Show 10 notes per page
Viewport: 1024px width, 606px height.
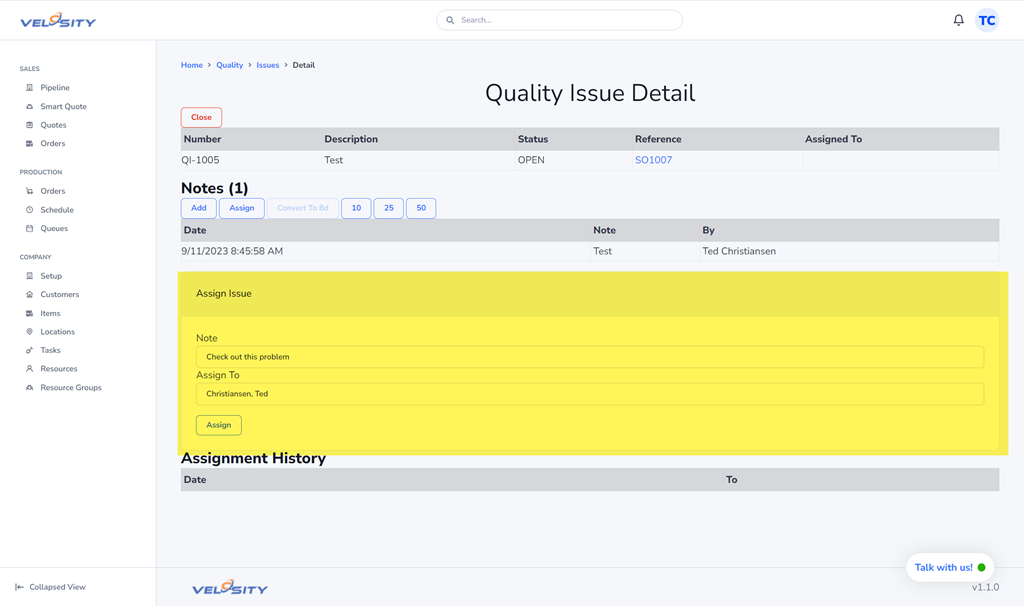[356, 208]
